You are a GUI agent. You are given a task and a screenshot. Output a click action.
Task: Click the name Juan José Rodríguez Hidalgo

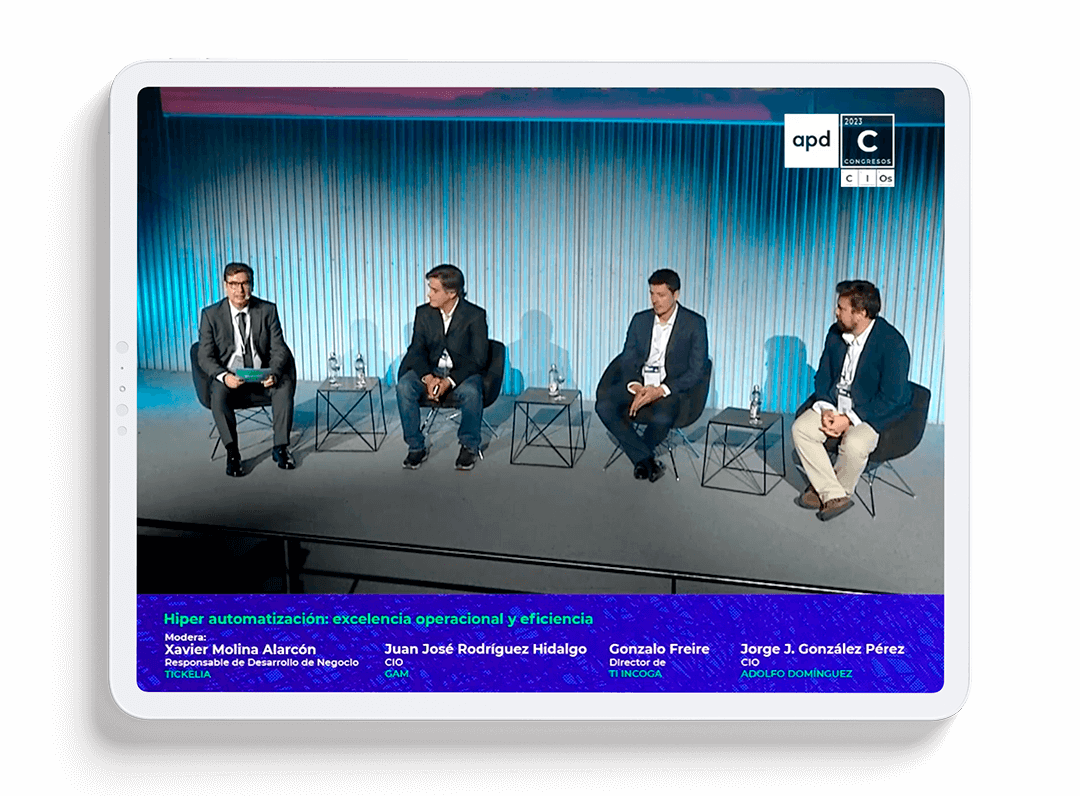pos(486,649)
